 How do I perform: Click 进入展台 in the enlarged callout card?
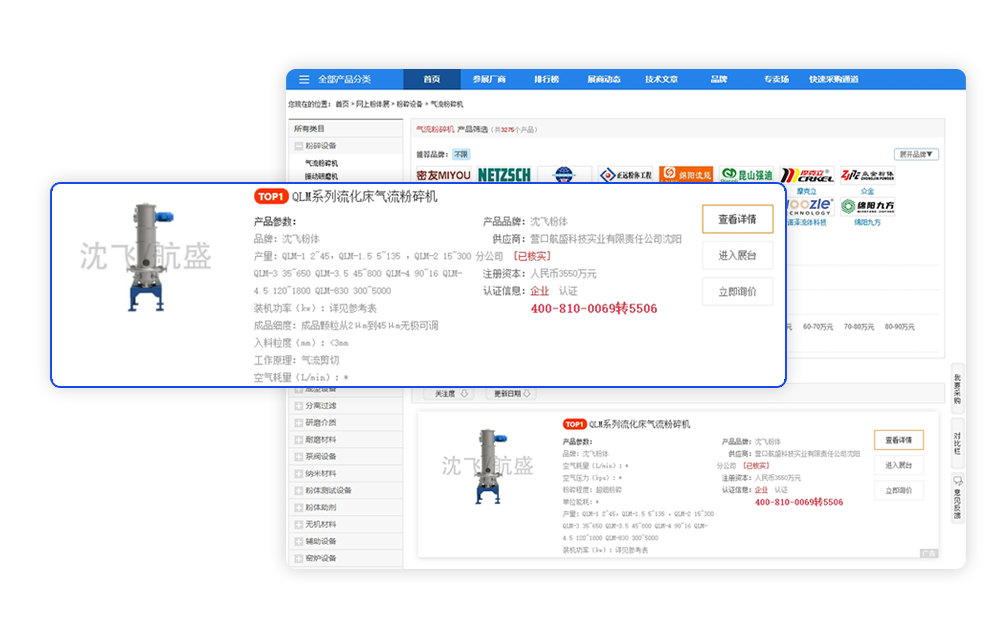coord(737,256)
